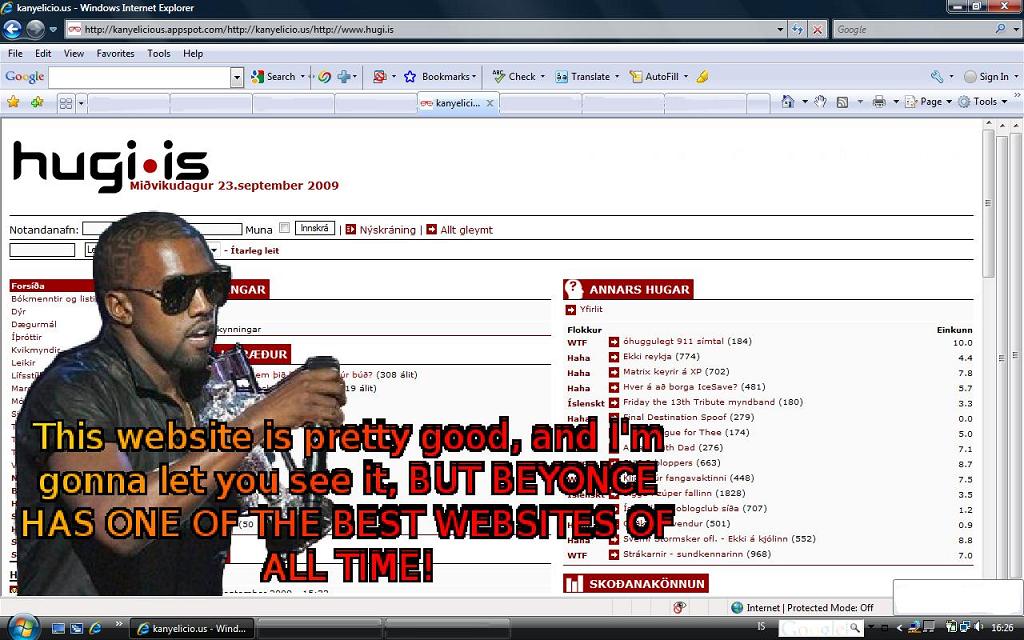This screenshot has width=1024, height=640.
Task: Click the Print icon in the command bar
Action: coord(879,102)
